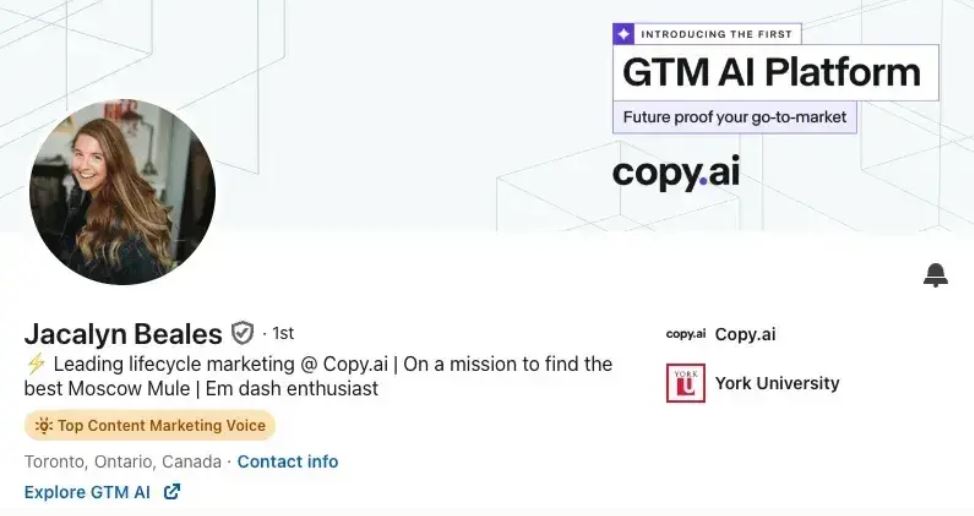Open the York University school name
Image resolution: width=974 pixels, height=516 pixels.
point(777,383)
